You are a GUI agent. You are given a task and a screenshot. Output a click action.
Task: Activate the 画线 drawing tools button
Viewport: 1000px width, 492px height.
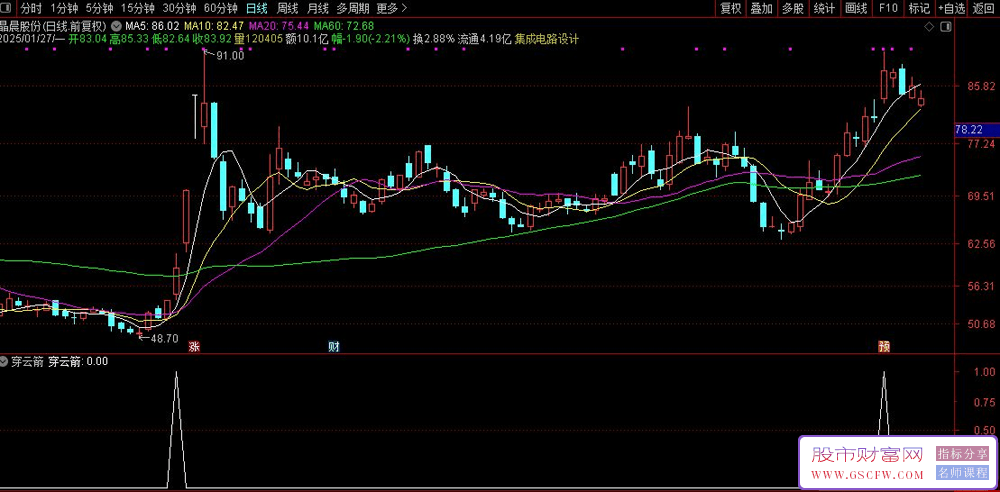click(856, 8)
